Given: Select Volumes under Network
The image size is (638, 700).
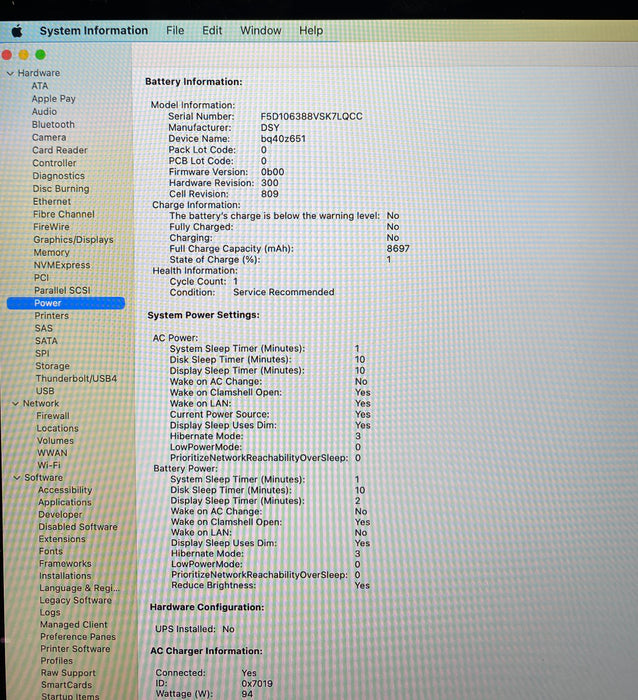Looking at the screenshot, I should coord(55,441).
